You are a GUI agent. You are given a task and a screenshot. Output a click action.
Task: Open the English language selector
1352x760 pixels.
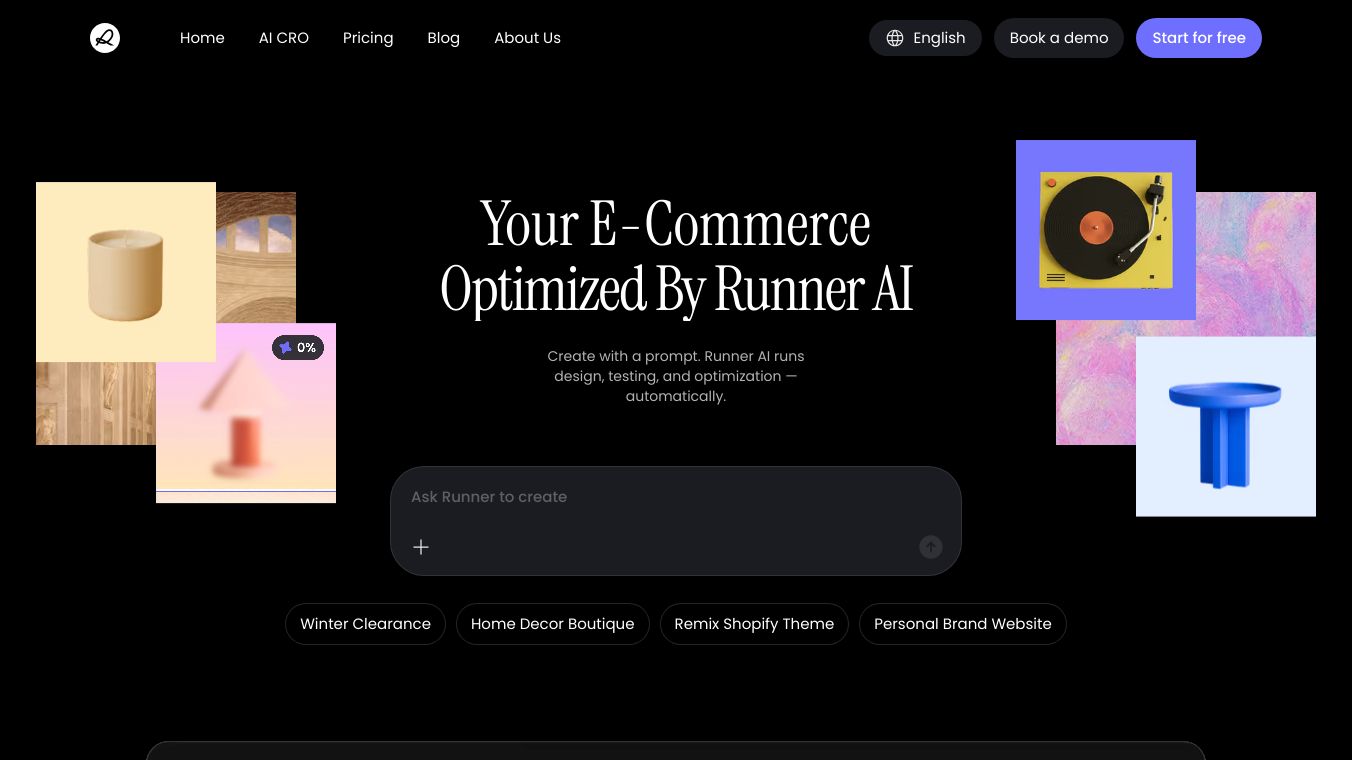[x=925, y=38]
